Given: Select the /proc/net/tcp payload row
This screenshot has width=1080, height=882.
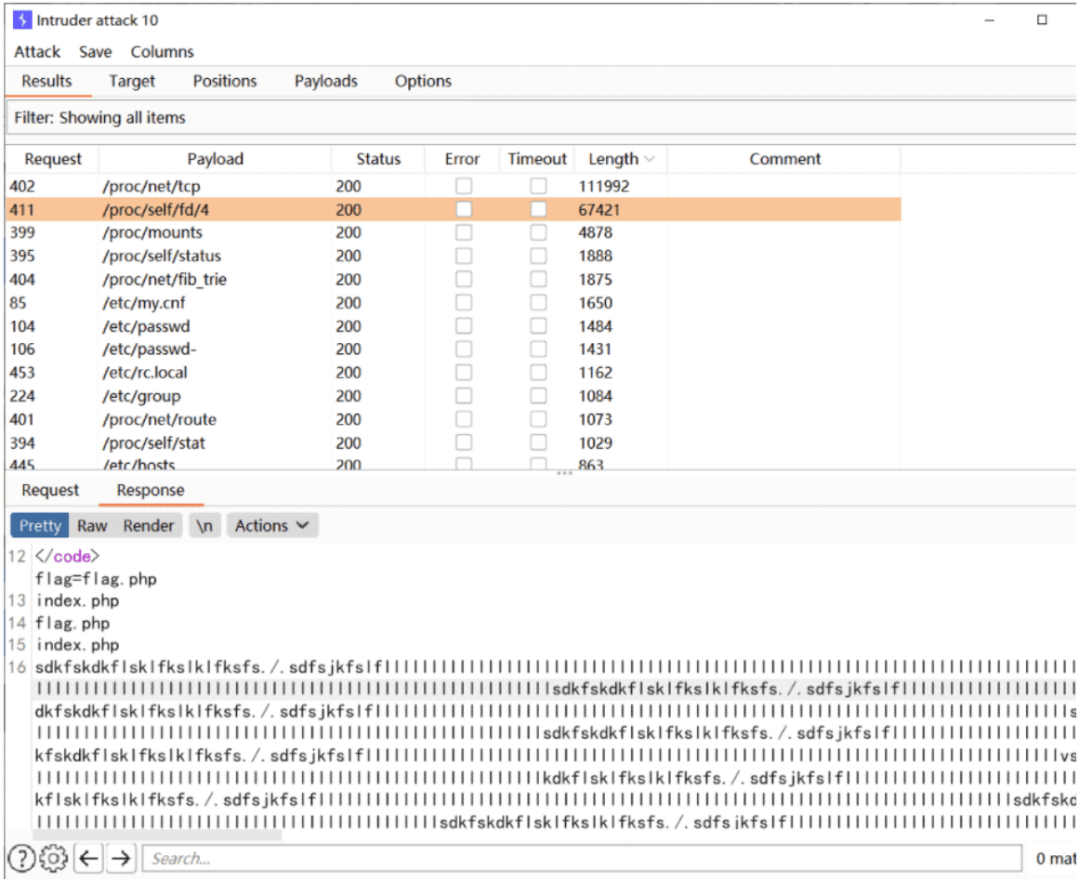Looking at the screenshot, I should (453, 186).
